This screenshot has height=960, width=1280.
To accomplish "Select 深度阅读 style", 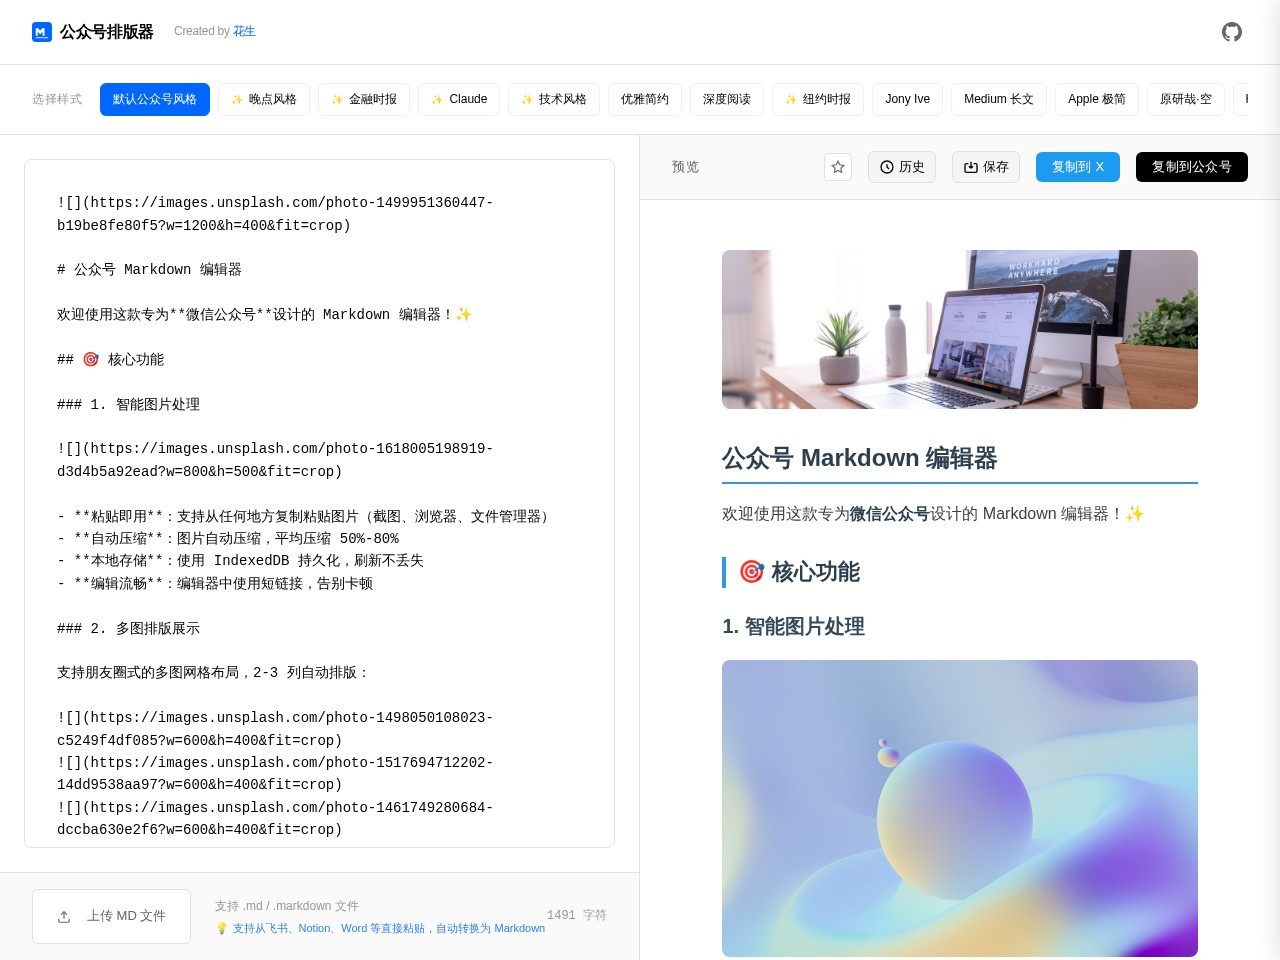I will [727, 99].
